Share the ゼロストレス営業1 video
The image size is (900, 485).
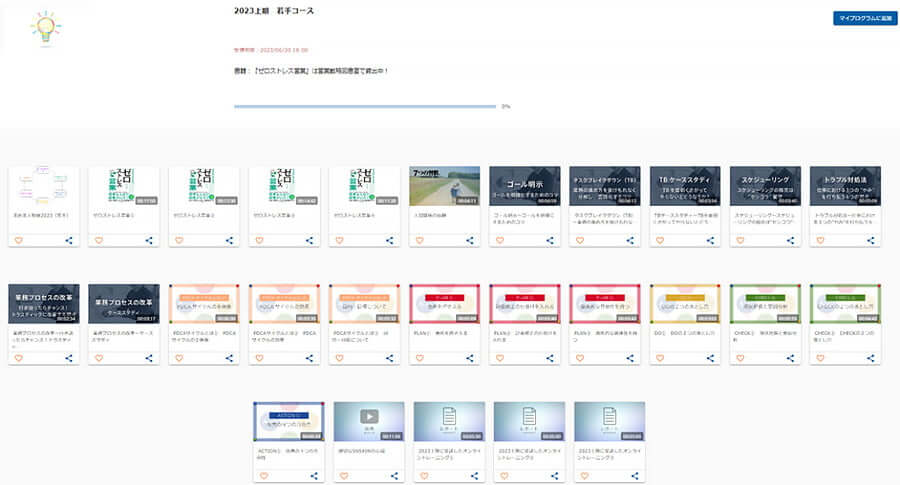click(x=149, y=241)
